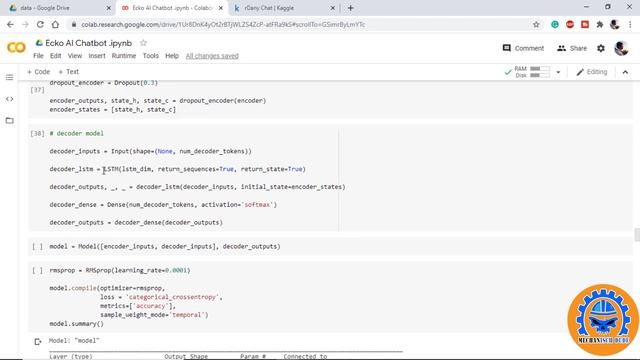Star the Ecko AI Chatbot notebook
640x360 pixels.
coord(143,43)
